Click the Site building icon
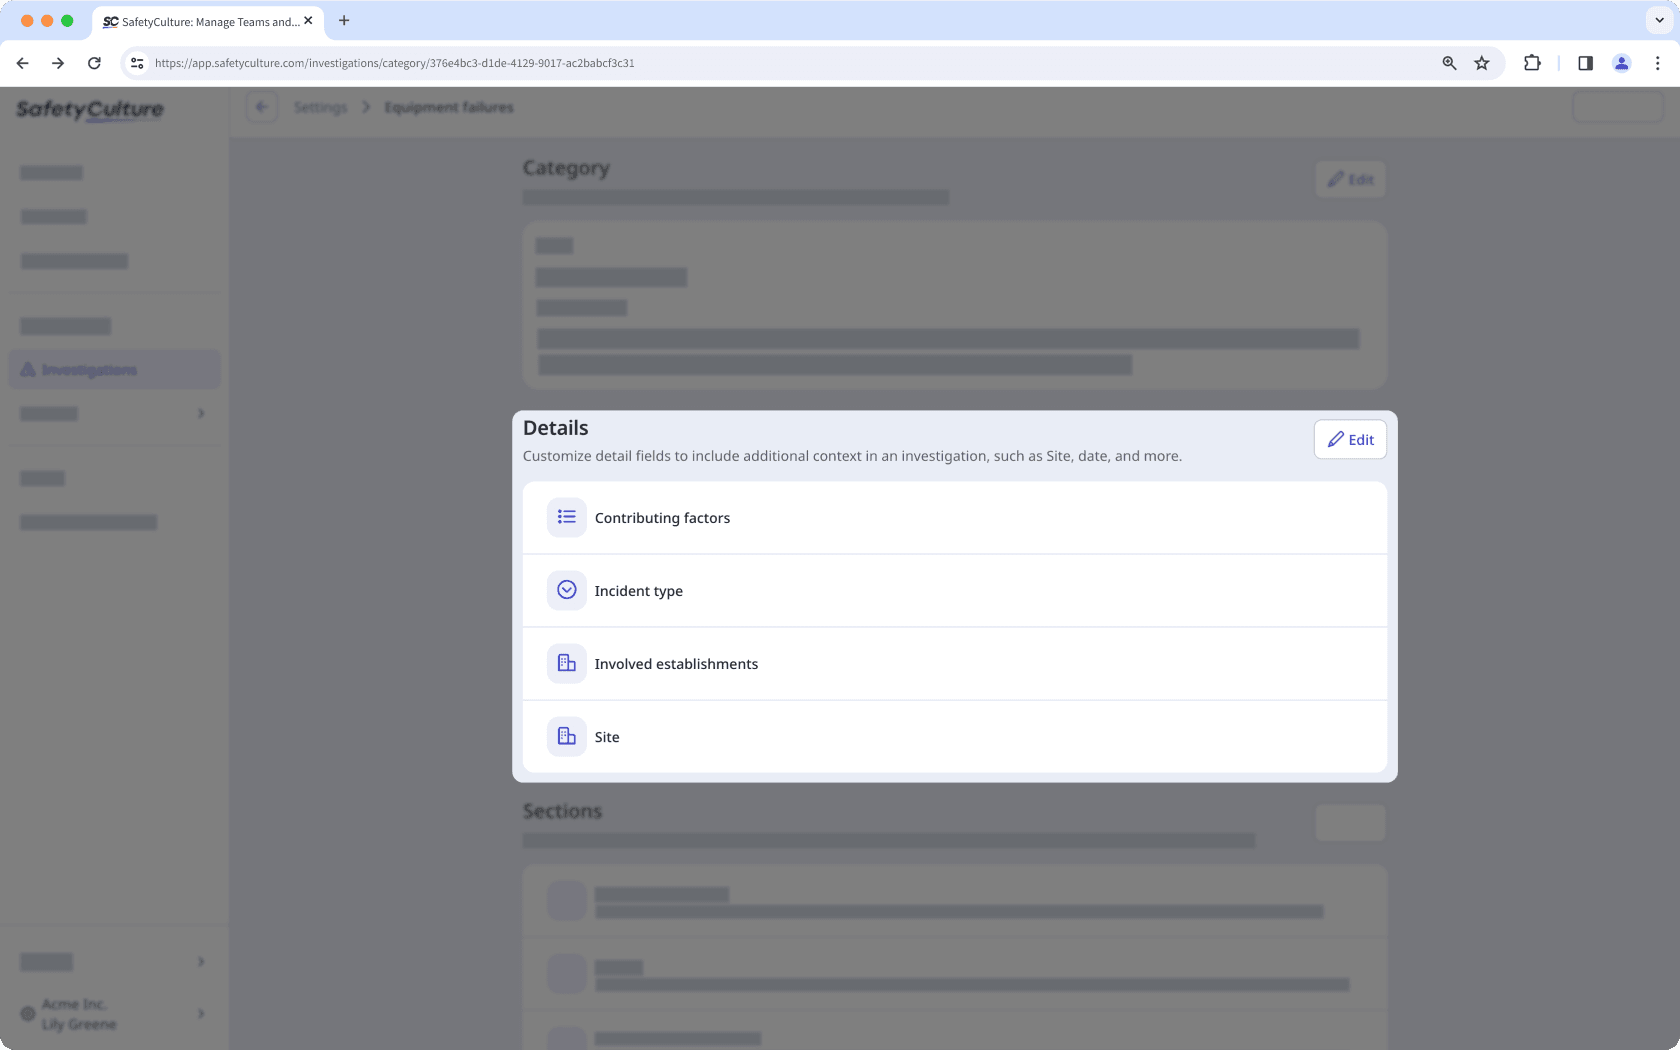This screenshot has width=1680, height=1050. pos(566,736)
